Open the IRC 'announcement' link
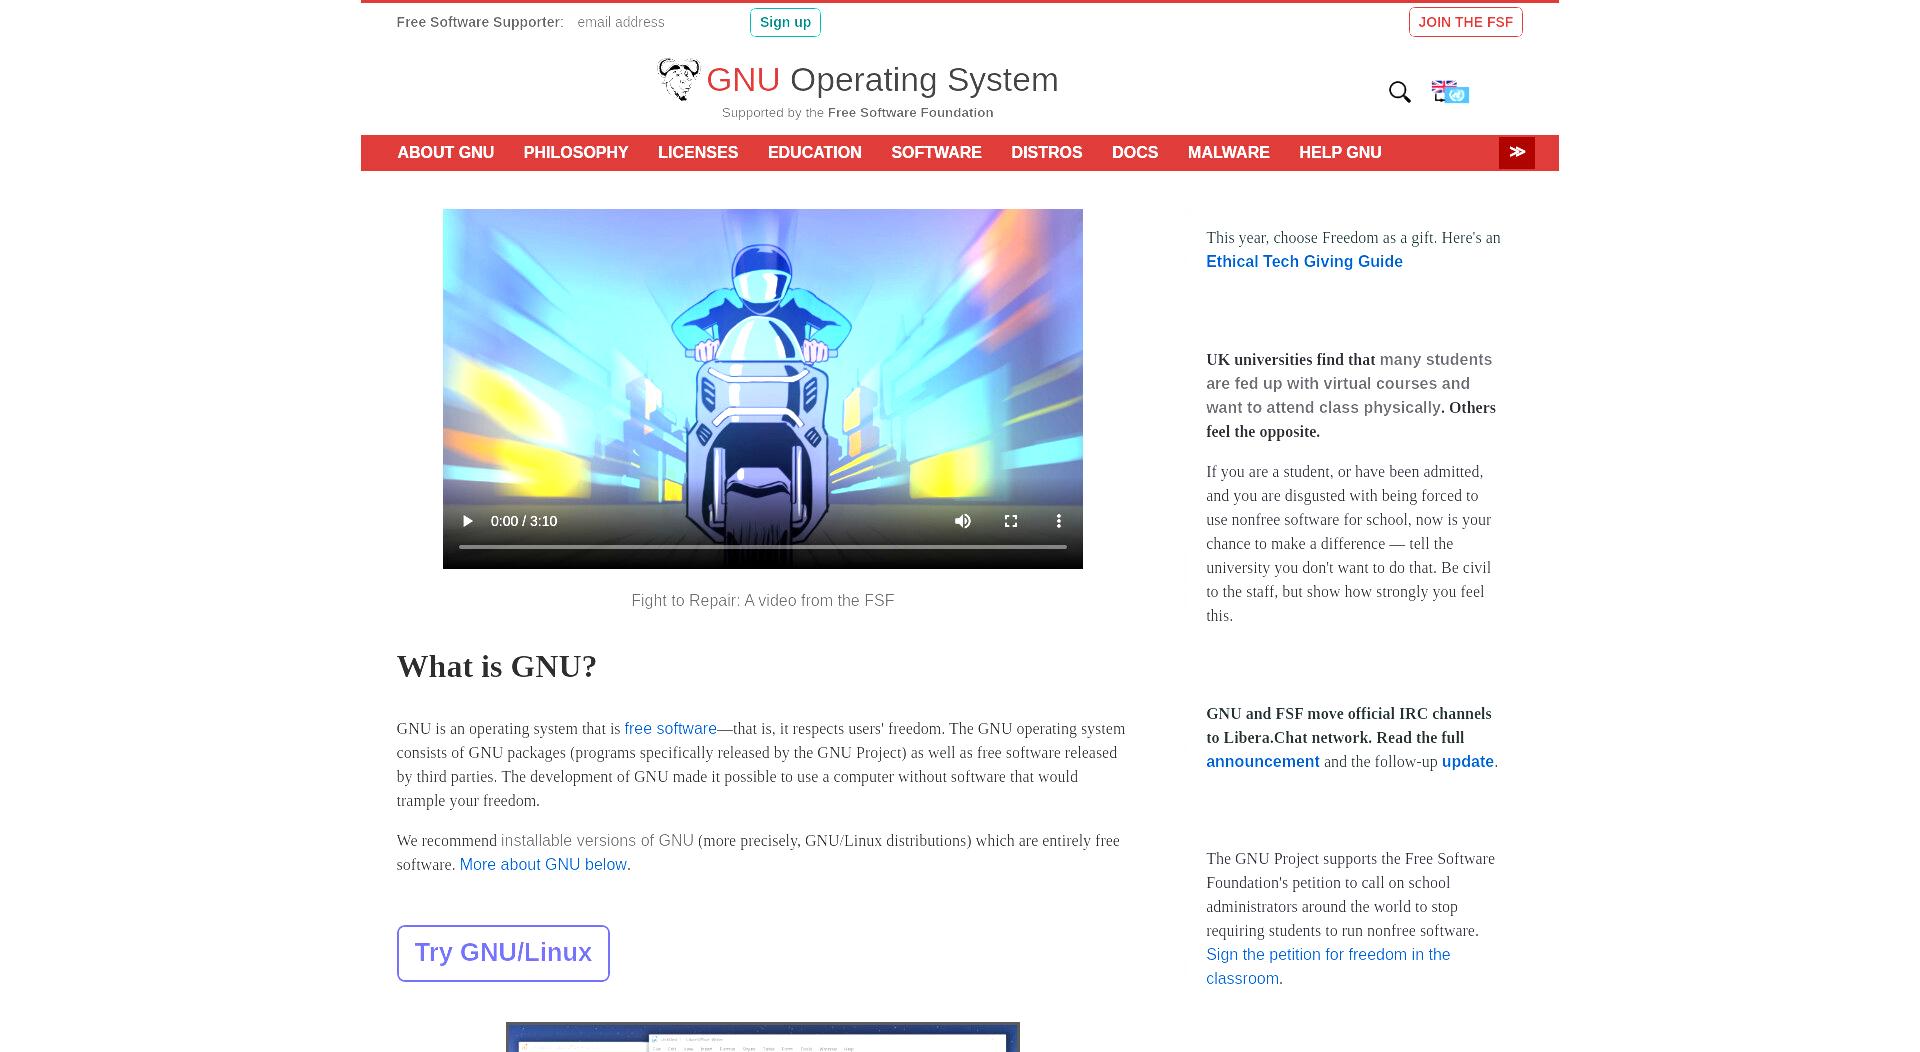 click(1262, 762)
